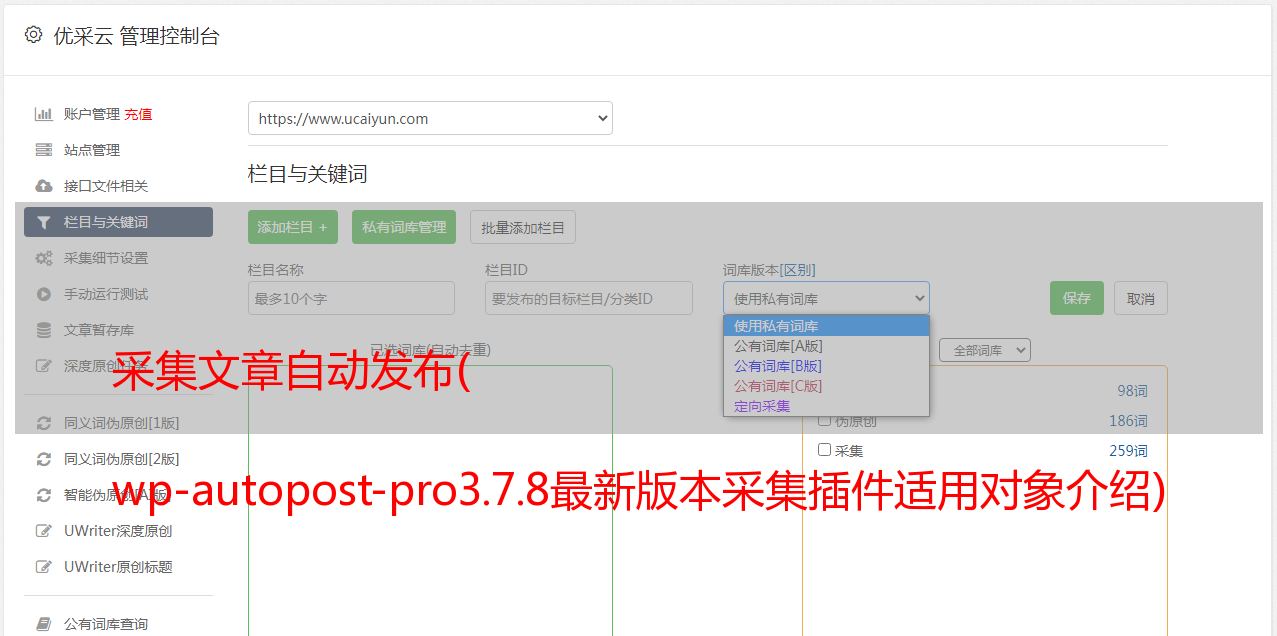Screen dimensions: 1277x636
Task: Open UWriter原创标题 in the sidebar
Action: (118, 567)
